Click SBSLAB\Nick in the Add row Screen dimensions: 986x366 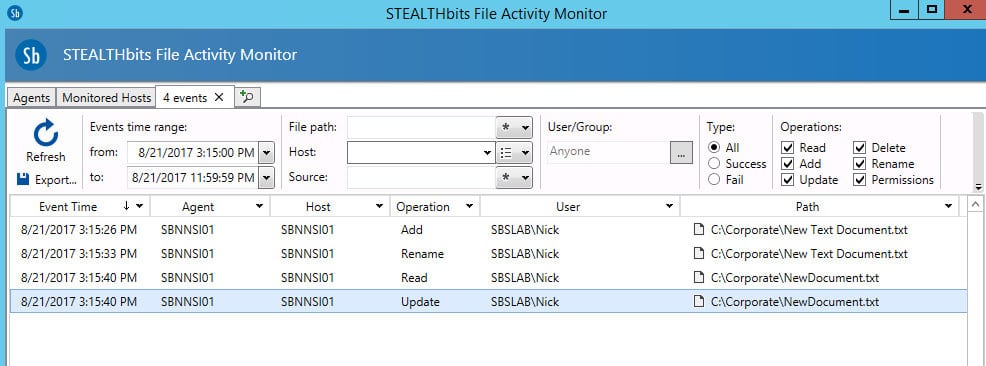(524, 230)
